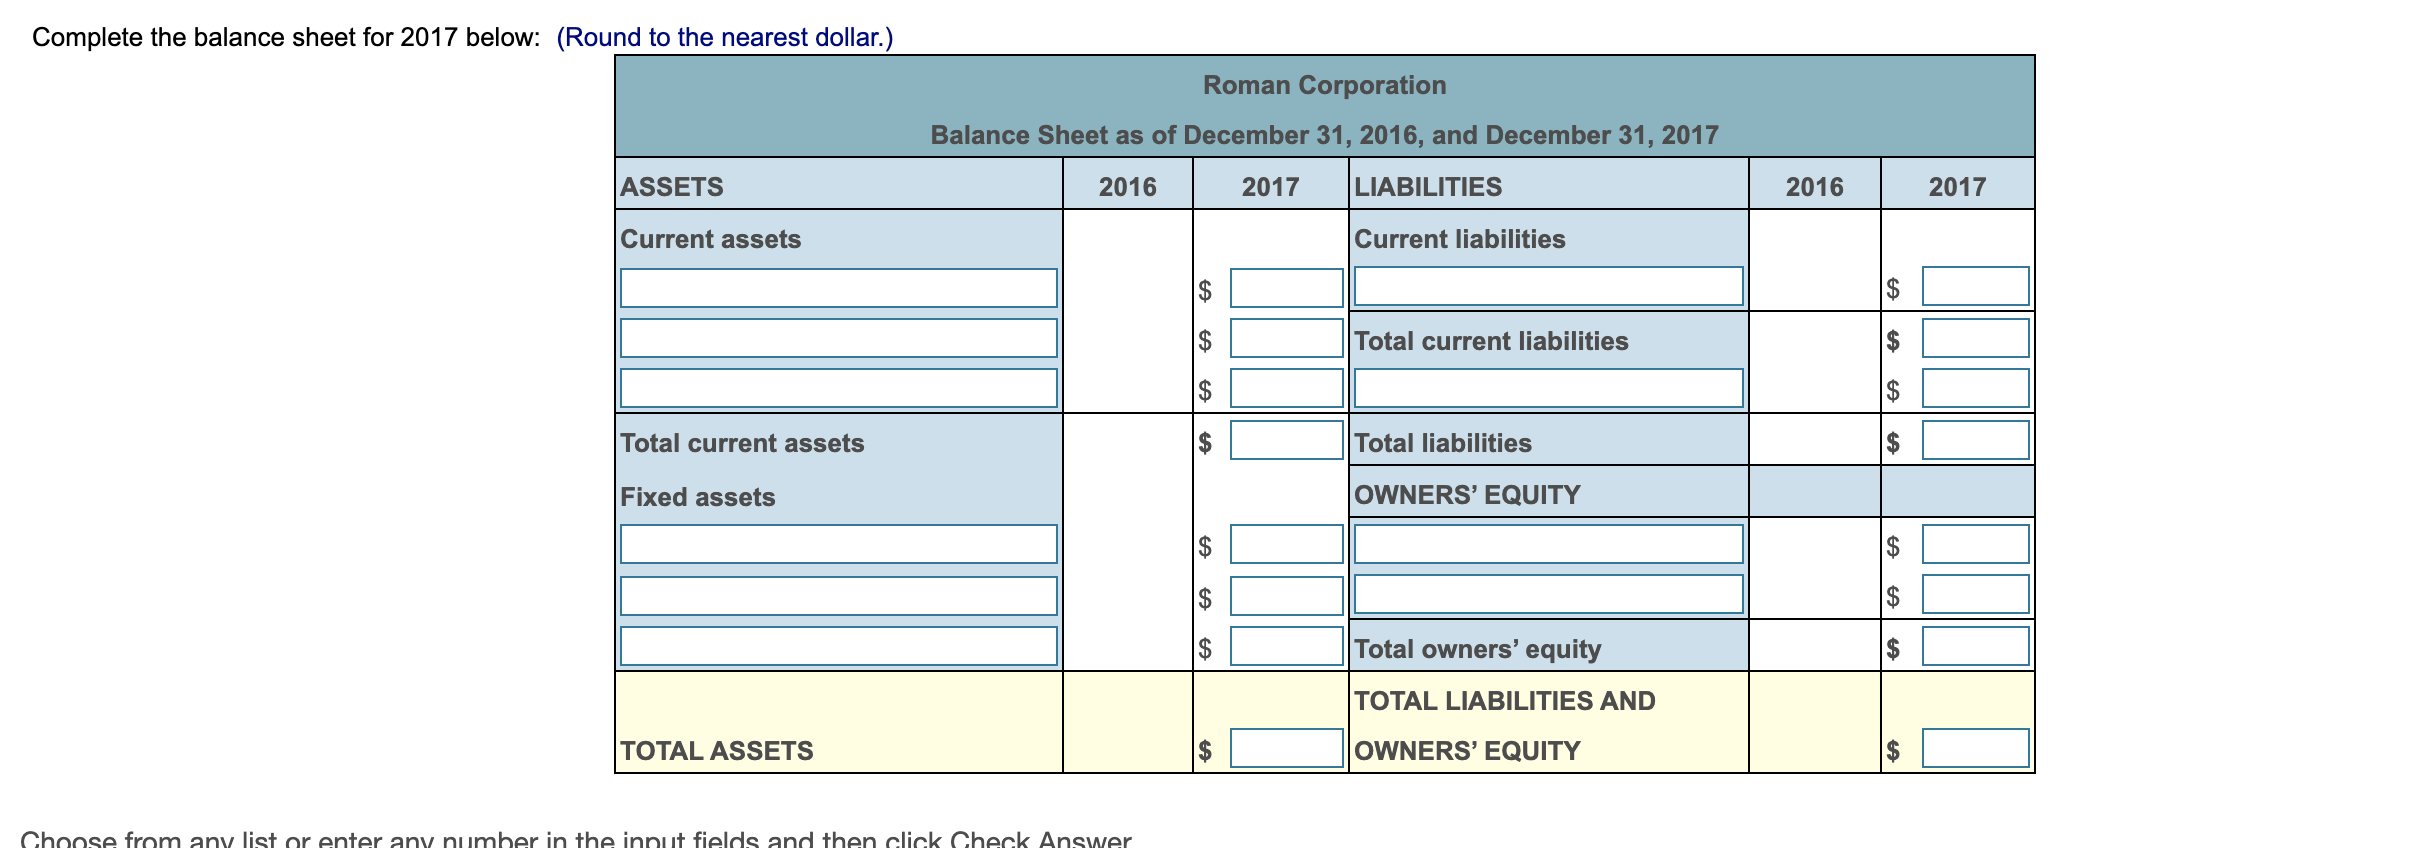Click 2017 amount field for third current asset

1286,388
